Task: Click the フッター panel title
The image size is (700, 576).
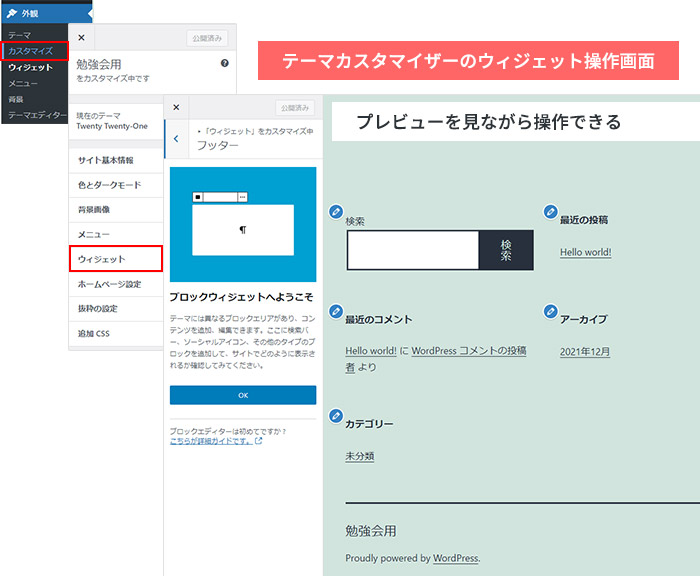Action: pyautogui.click(x=218, y=145)
